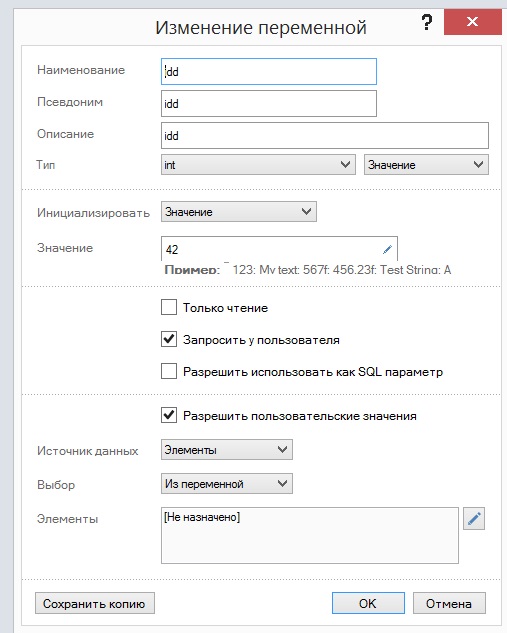Open the Инициализировать dropdown

(239, 212)
